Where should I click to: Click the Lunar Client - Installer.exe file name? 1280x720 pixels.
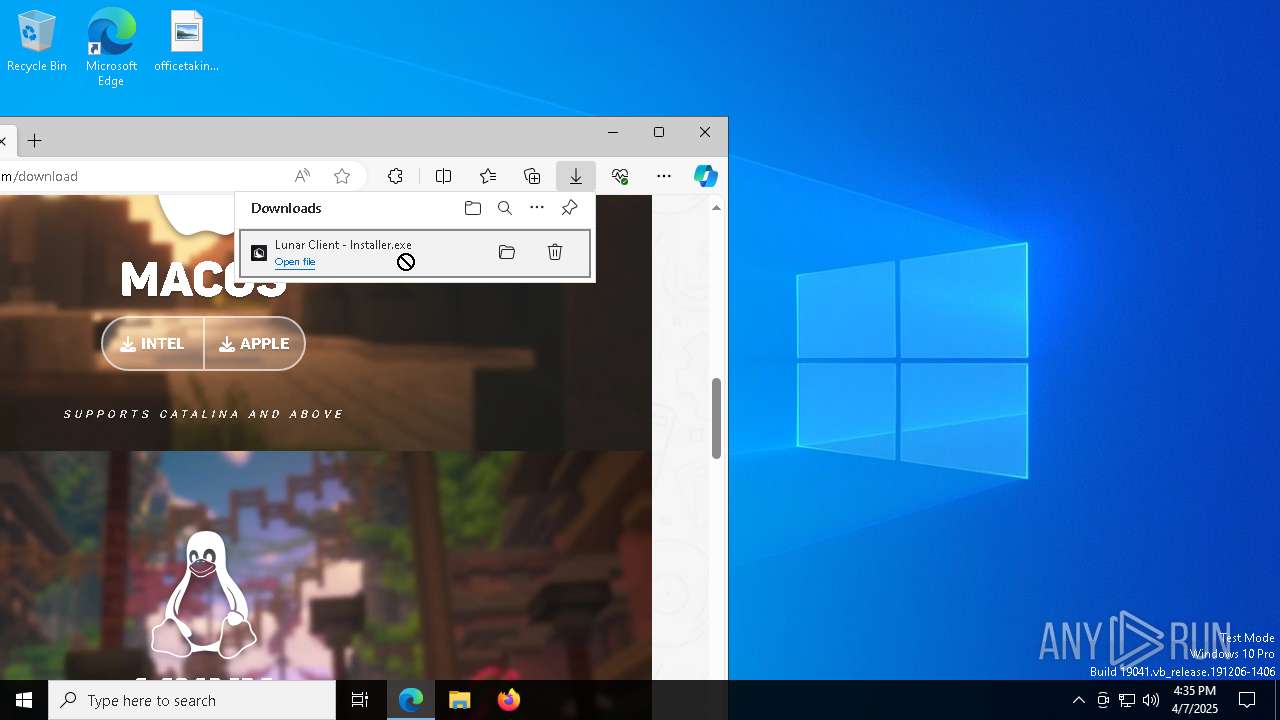[343, 245]
